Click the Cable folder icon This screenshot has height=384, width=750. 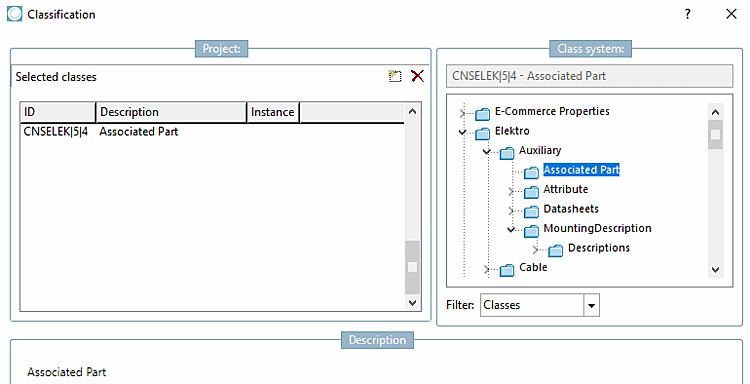tap(507, 270)
